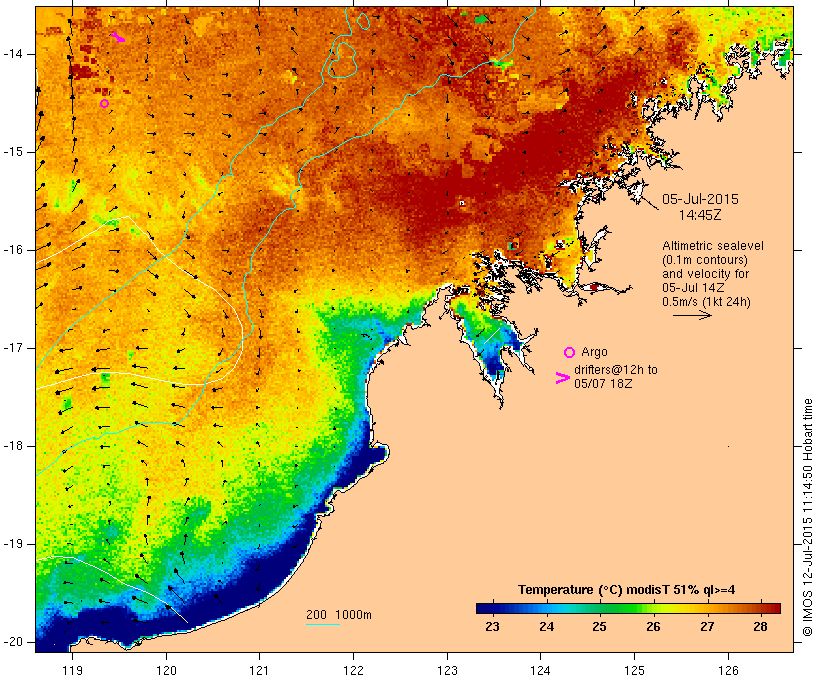Click the Temperature modisT colorbar title
Viewport: 820px width, 680px height.
point(627,590)
